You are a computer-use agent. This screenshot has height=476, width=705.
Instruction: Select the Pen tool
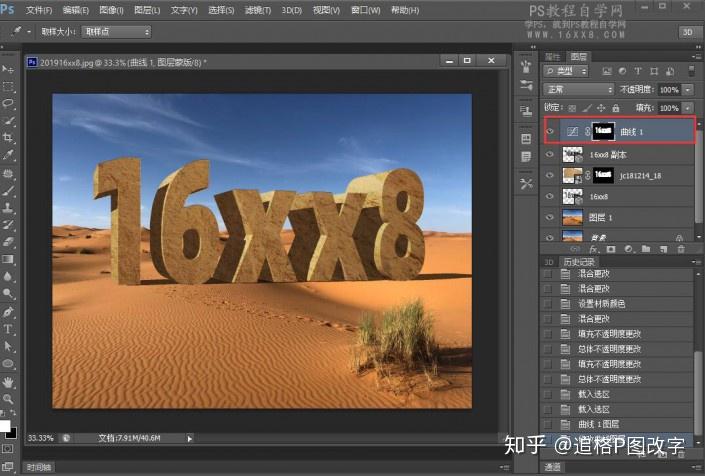(8, 311)
